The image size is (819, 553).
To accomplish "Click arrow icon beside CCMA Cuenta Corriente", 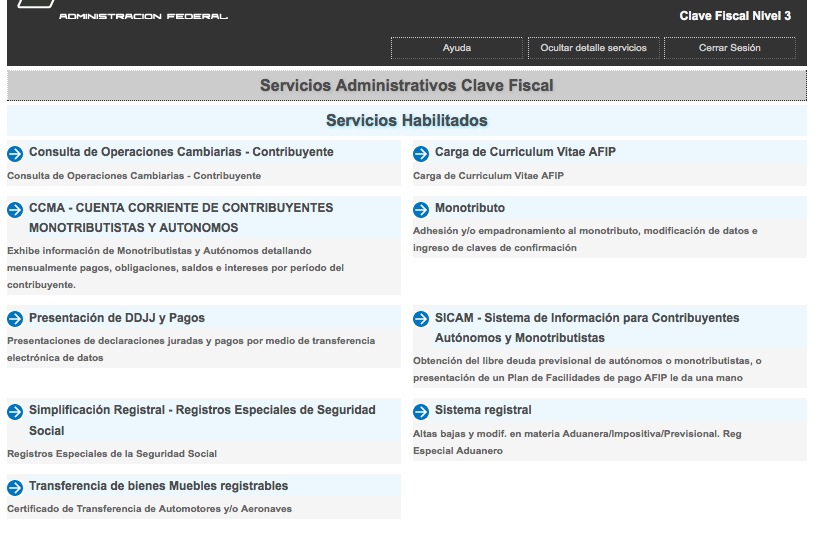I will (15, 209).
